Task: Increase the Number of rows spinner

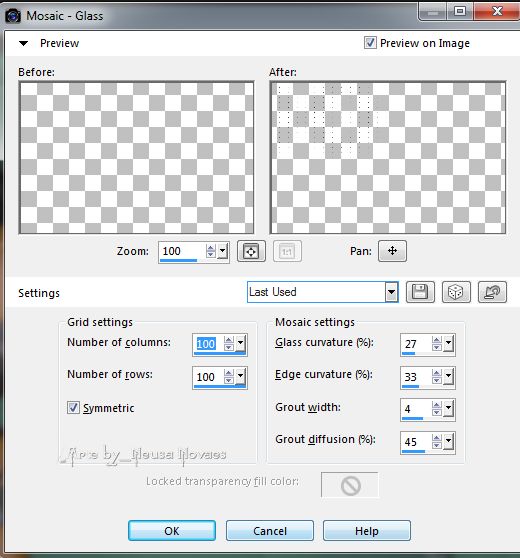Action: 229,373
